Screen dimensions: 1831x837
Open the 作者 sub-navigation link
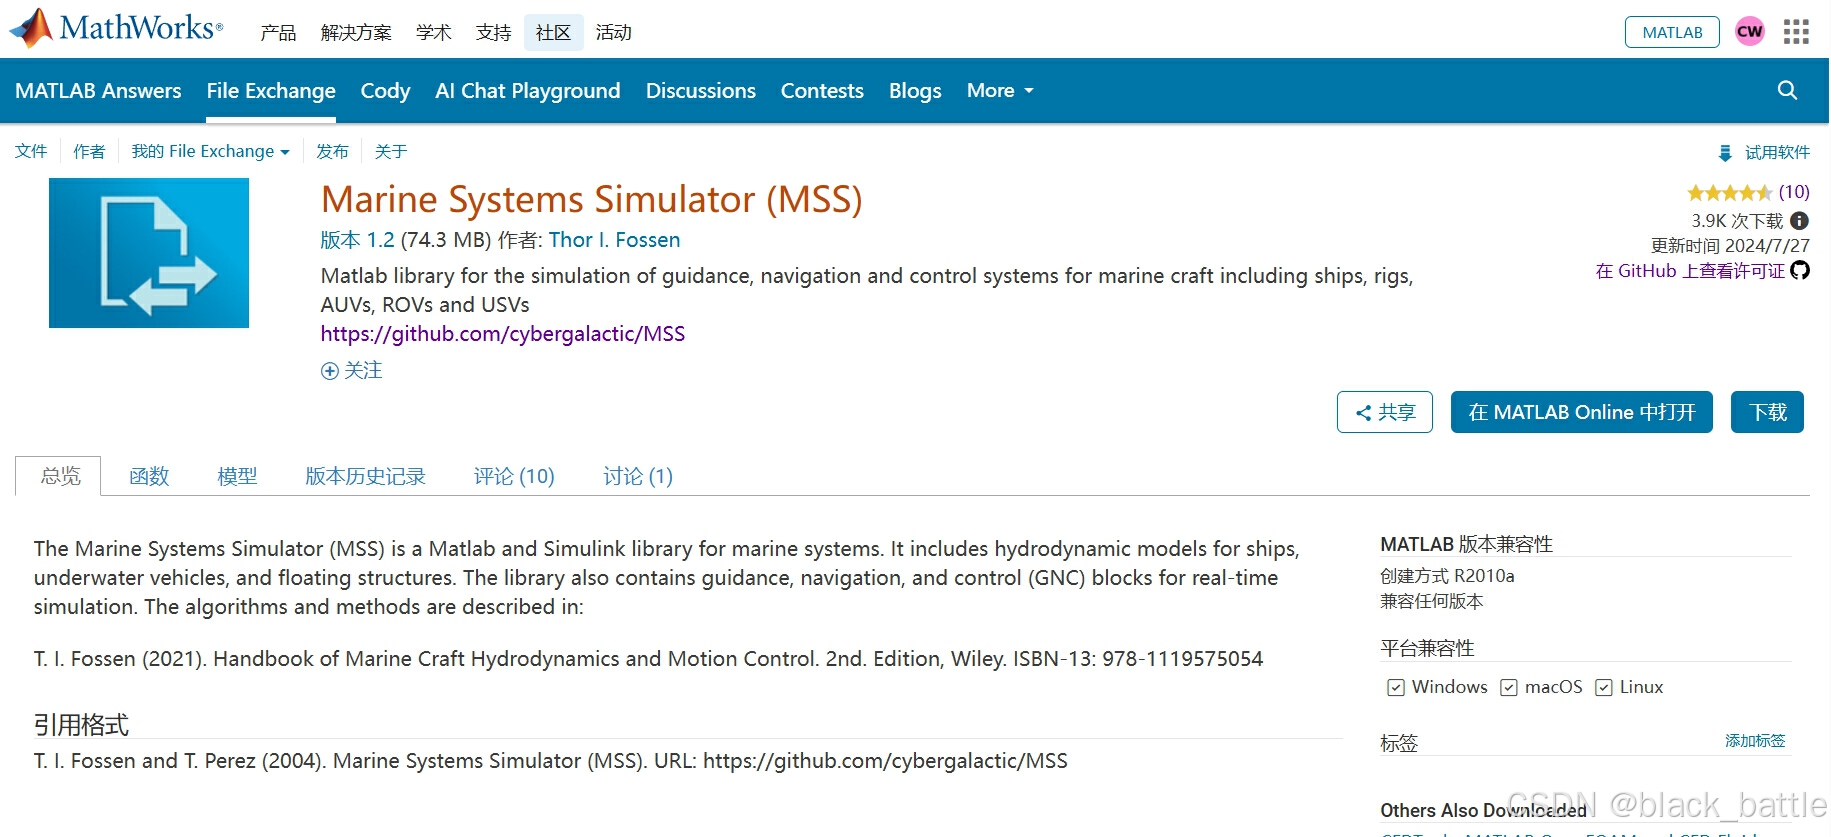(89, 151)
